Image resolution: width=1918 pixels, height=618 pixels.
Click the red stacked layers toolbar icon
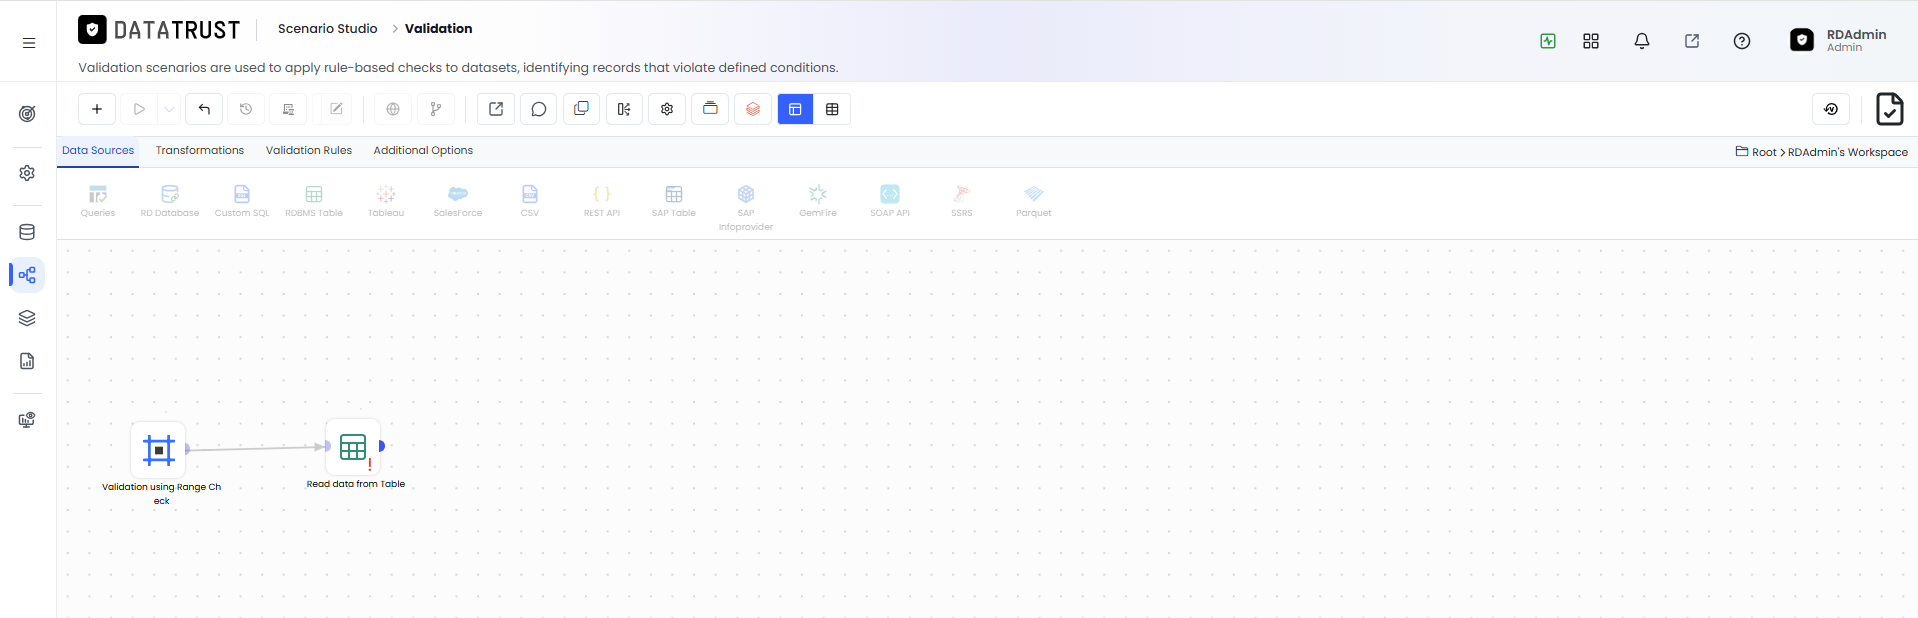pyautogui.click(x=753, y=109)
